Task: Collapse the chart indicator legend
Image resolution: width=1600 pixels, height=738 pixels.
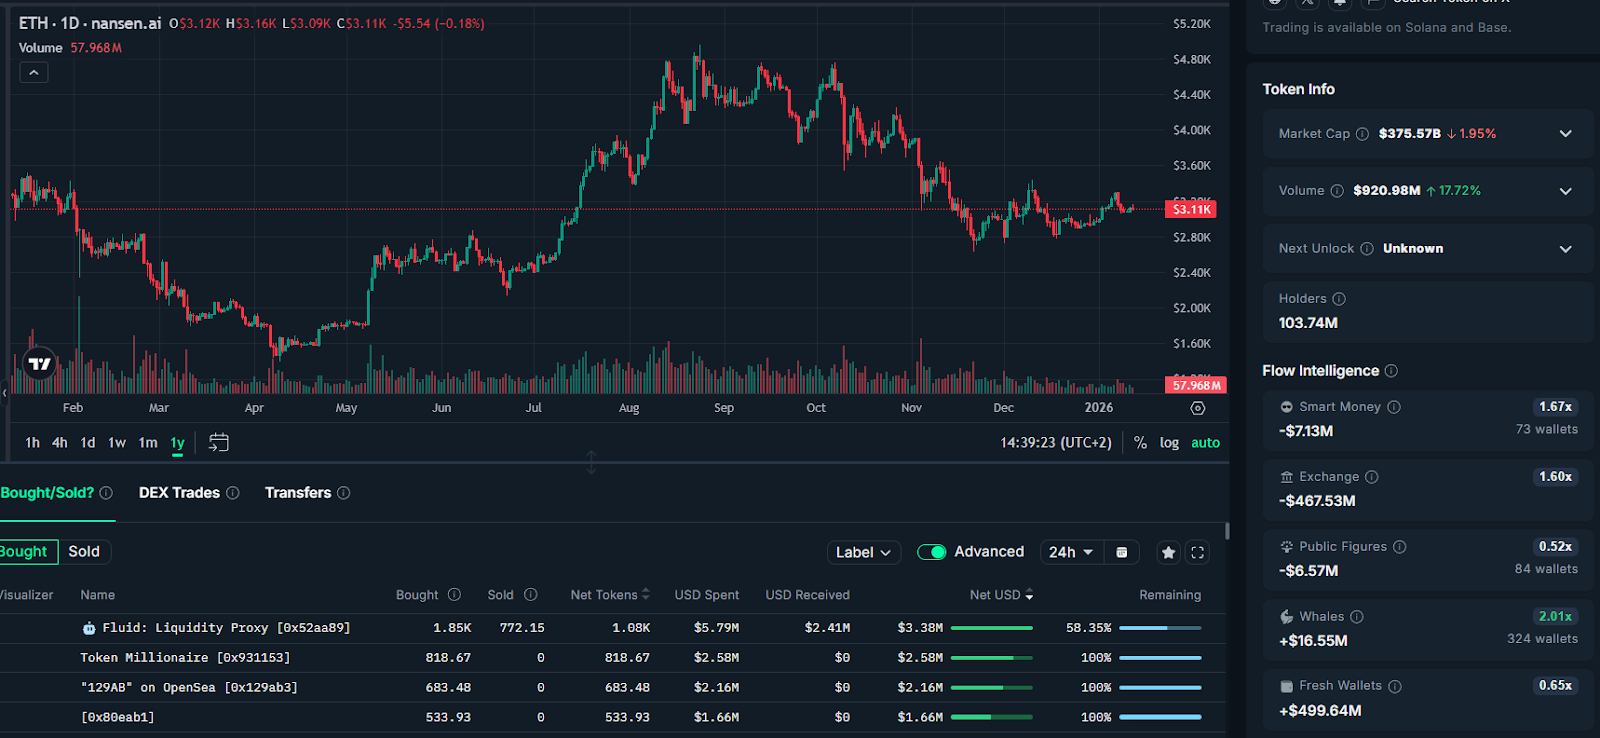Action: [34, 72]
